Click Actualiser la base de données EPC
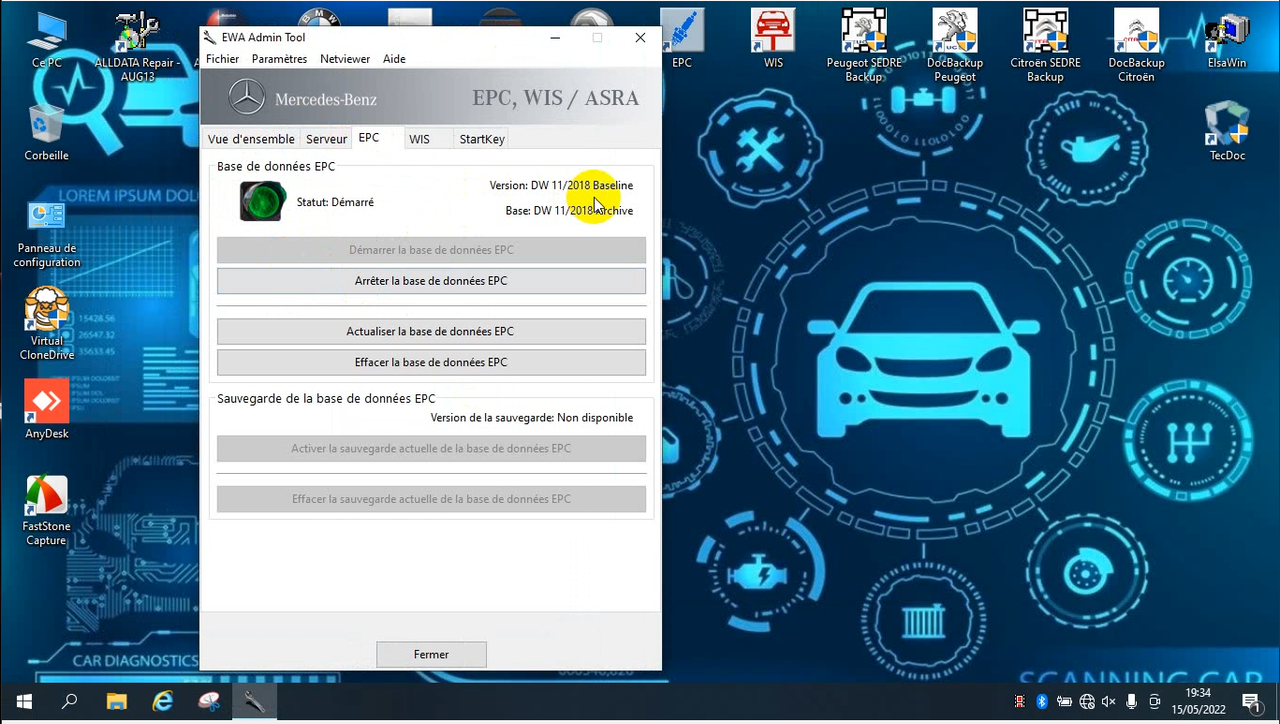1280x724 pixels. pyautogui.click(x=431, y=331)
